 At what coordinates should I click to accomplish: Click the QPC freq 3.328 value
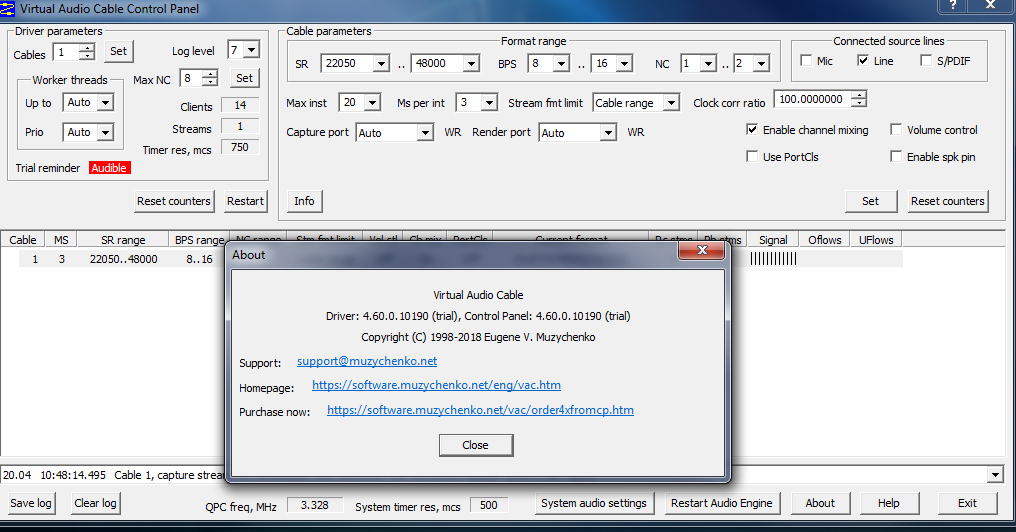tap(314, 505)
